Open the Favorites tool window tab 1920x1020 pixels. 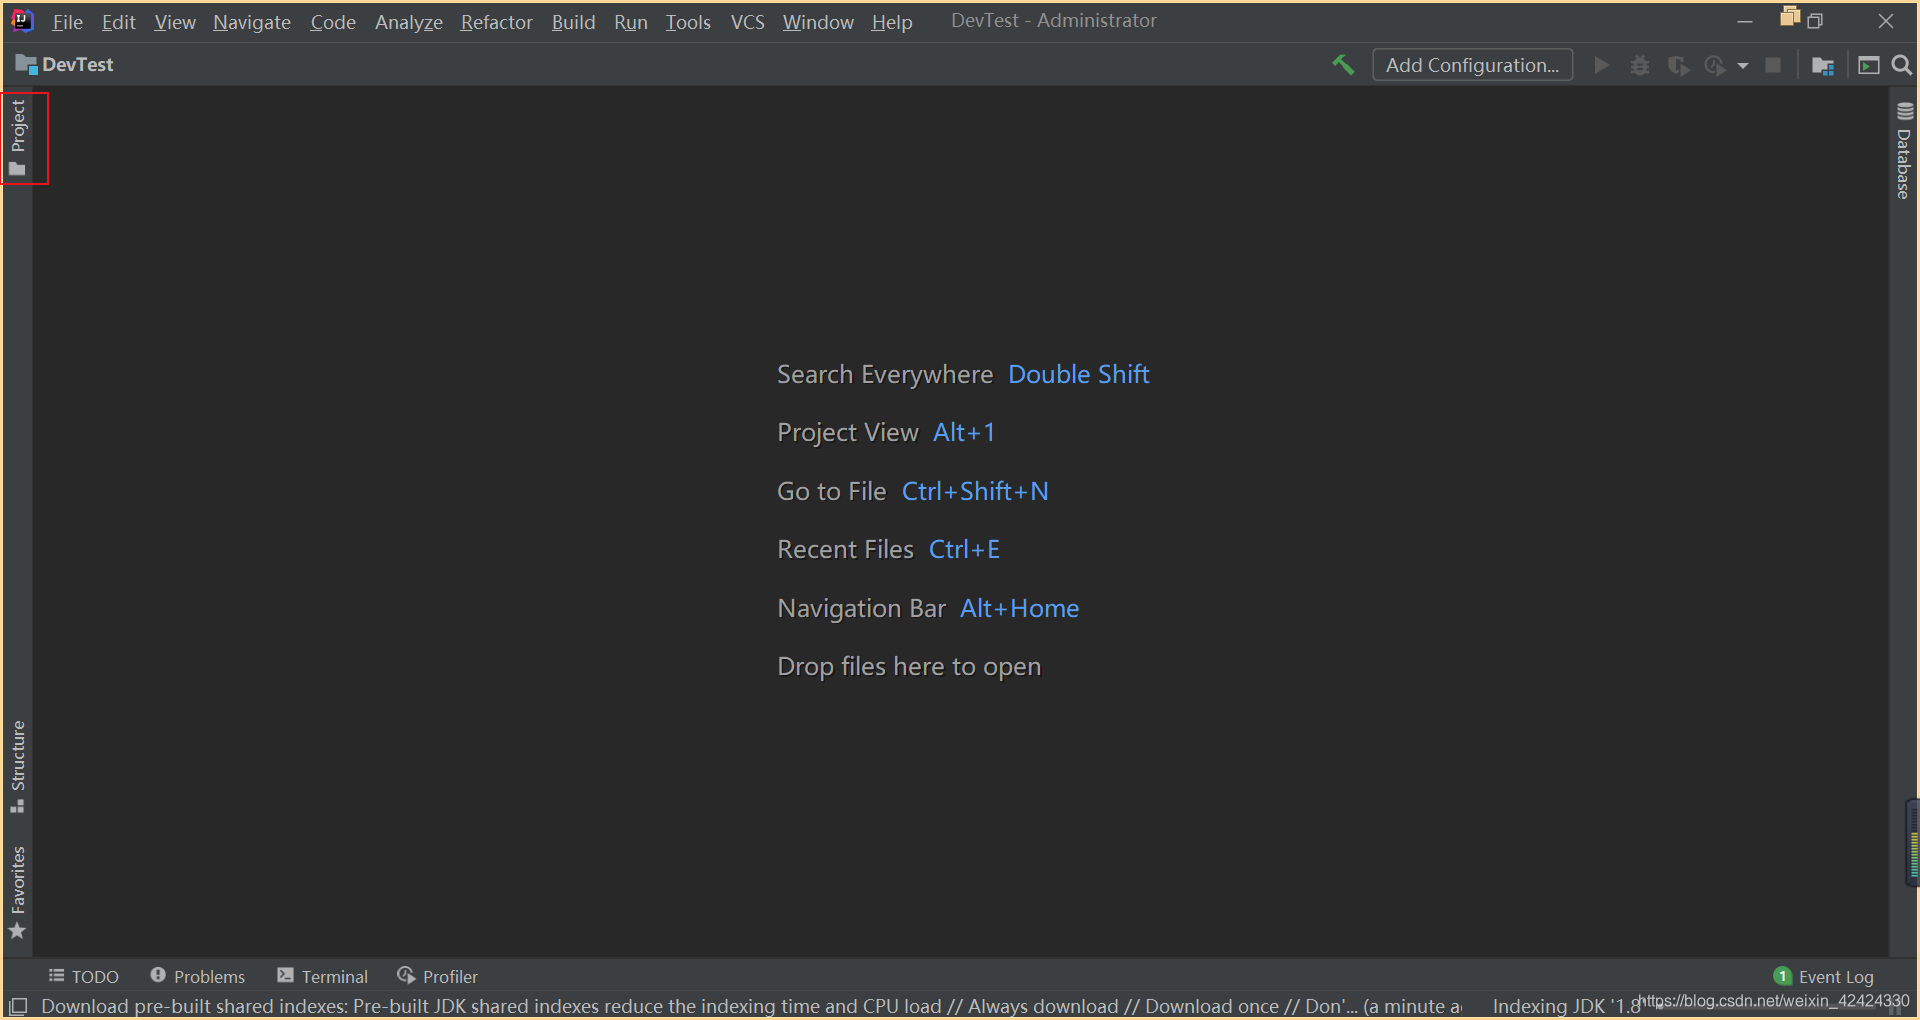point(18,893)
